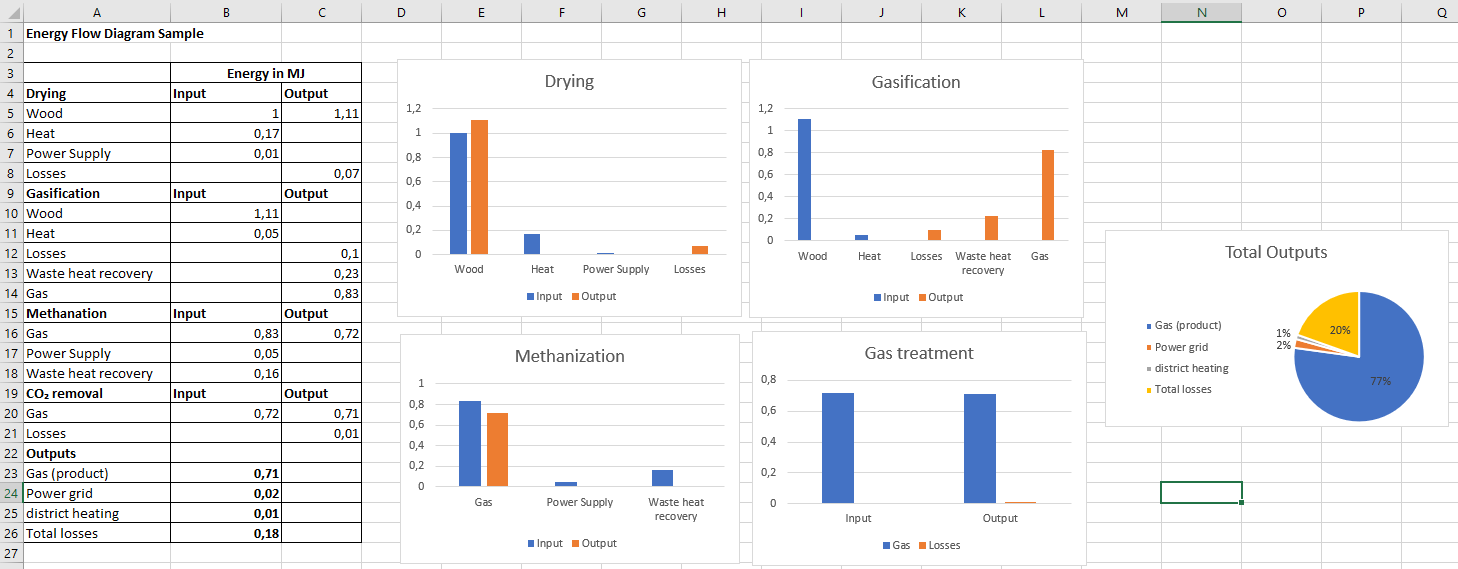
Task: Click column header N
Action: (x=1201, y=12)
